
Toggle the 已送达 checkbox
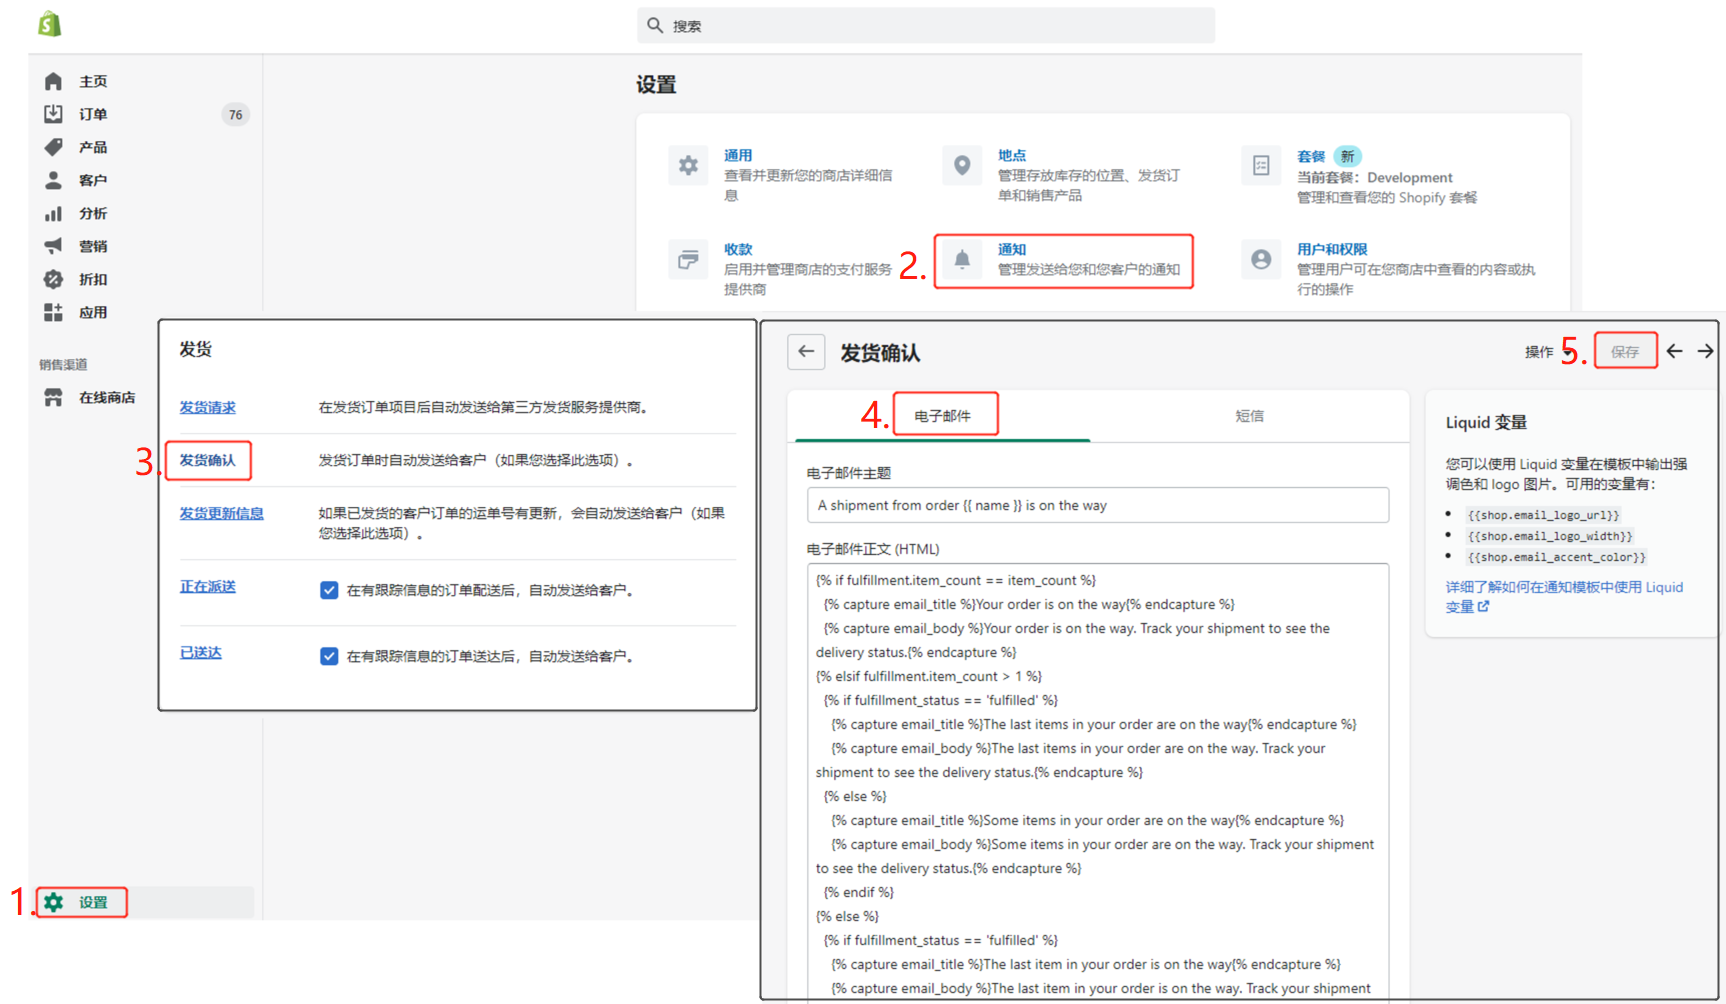[x=329, y=656]
